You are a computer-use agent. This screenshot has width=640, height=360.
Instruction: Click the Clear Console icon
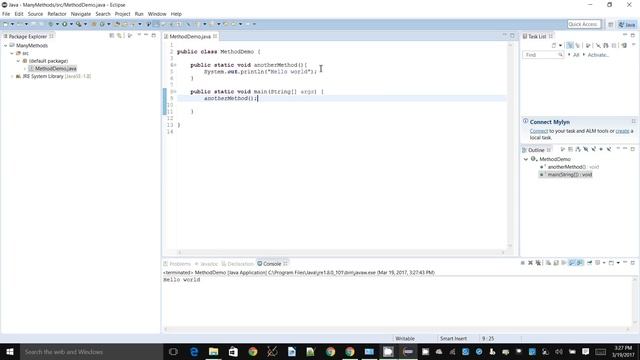tap(548, 263)
